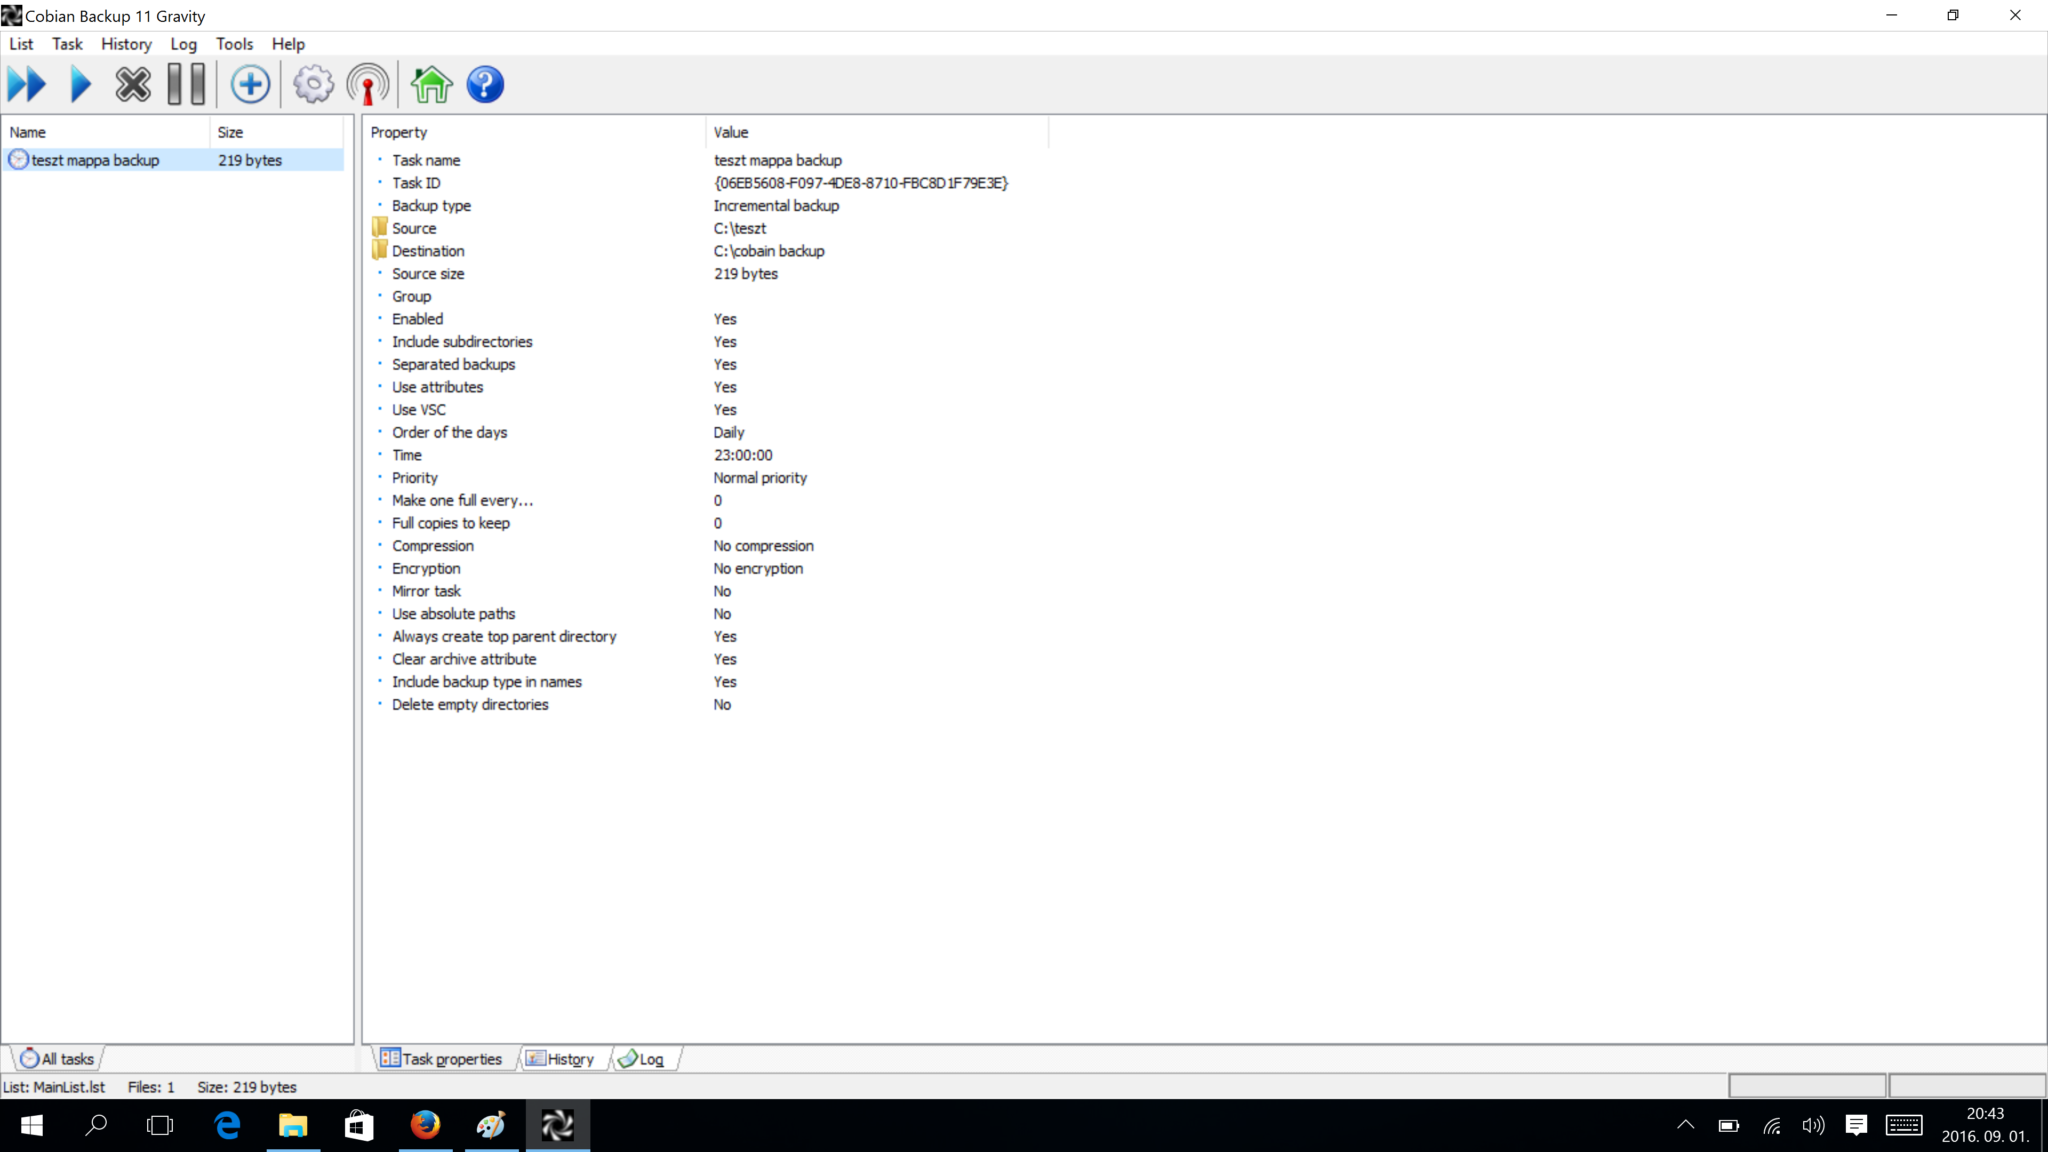Open Firefox from the taskbar

426,1125
